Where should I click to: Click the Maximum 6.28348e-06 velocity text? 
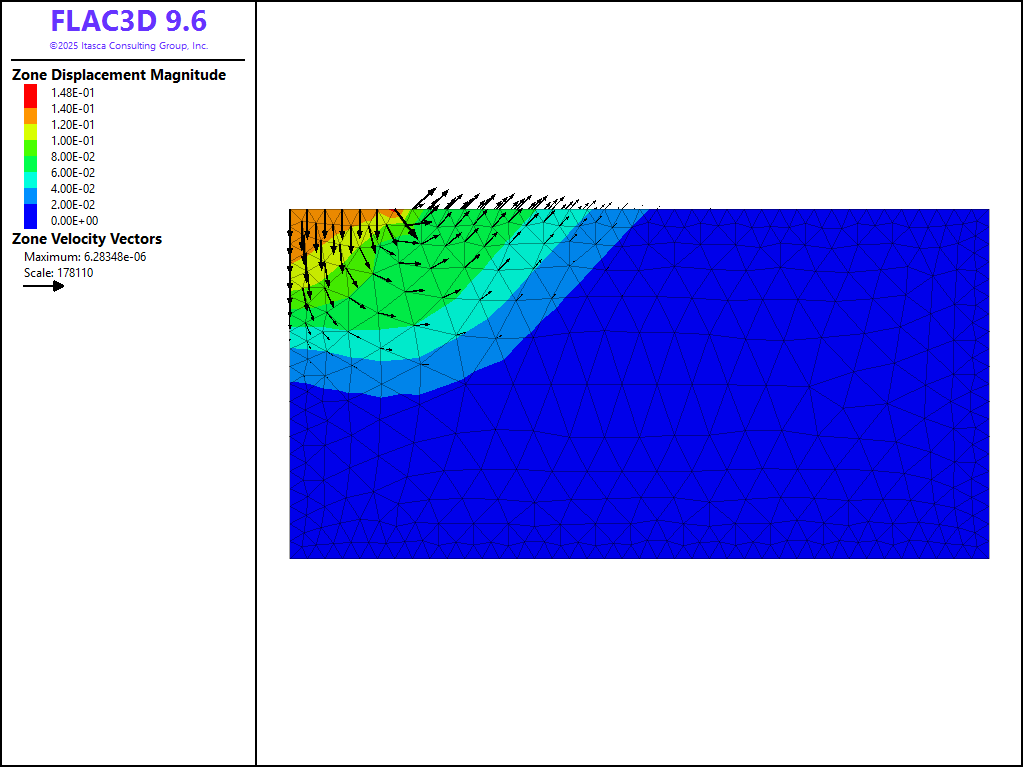(85, 257)
